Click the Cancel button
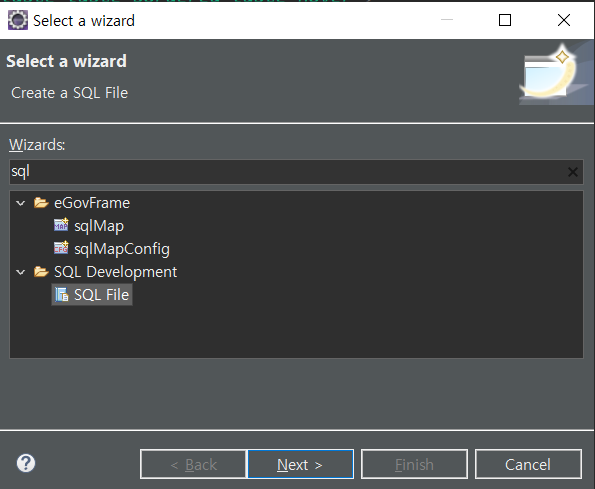 pos(528,464)
